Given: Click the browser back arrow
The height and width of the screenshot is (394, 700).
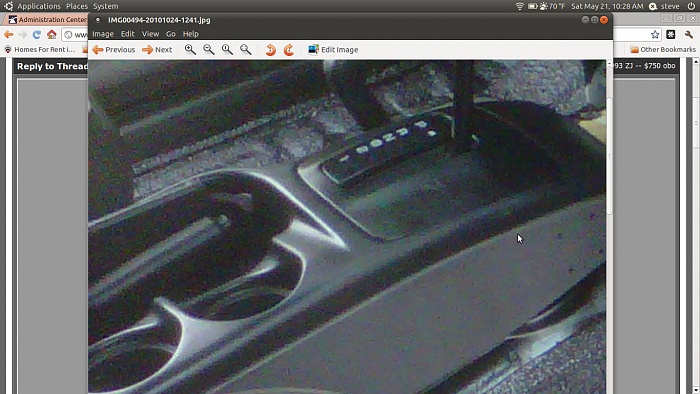Looking at the screenshot, I should [8, 34].
